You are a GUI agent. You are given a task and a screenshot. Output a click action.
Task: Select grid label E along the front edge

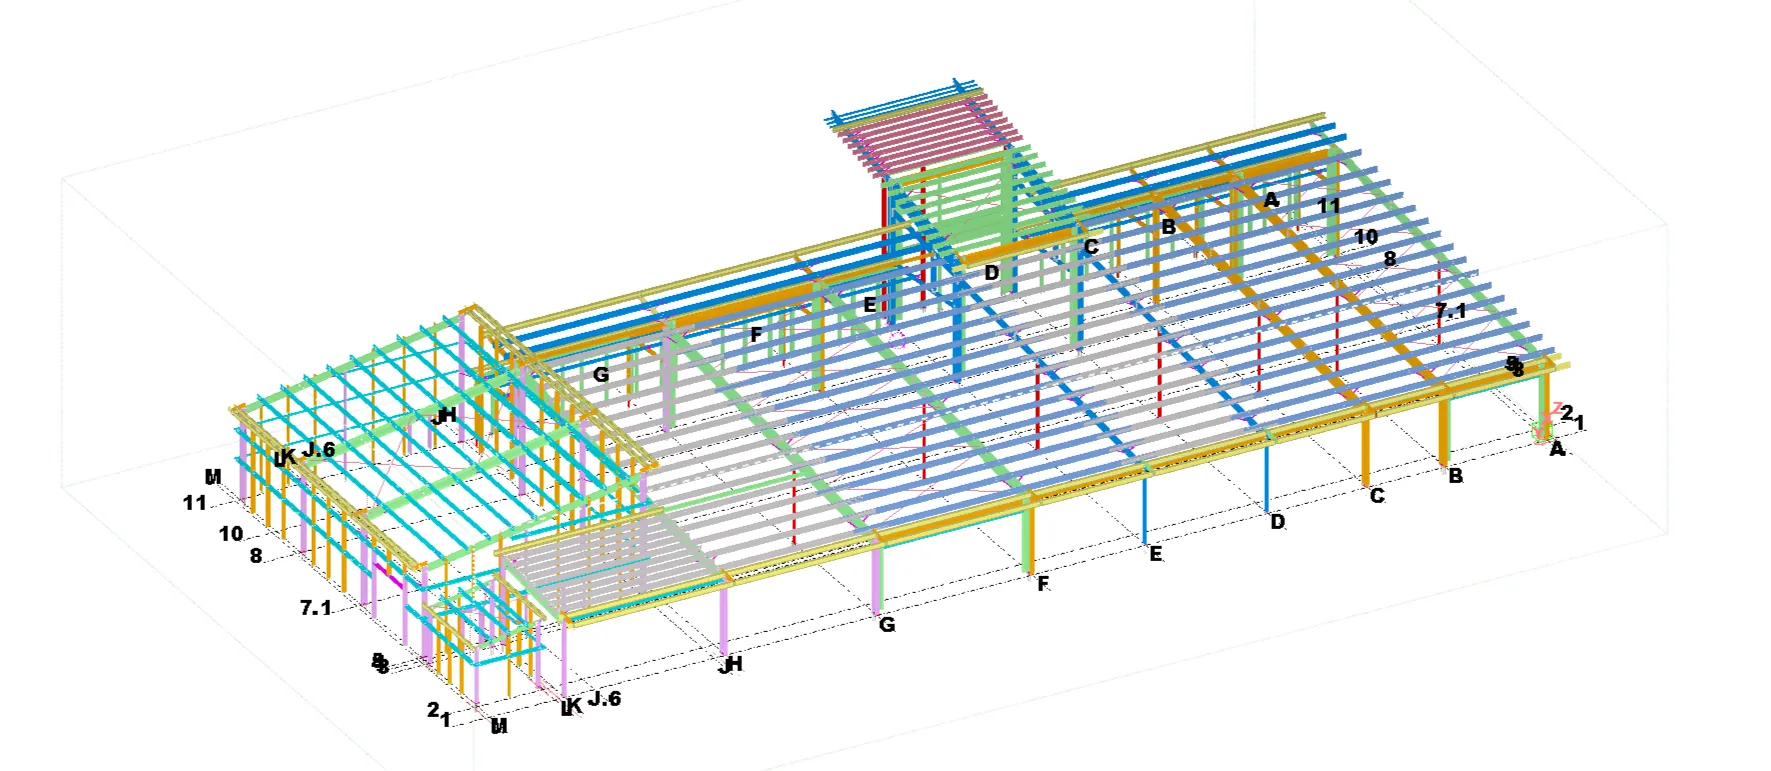1156,554
